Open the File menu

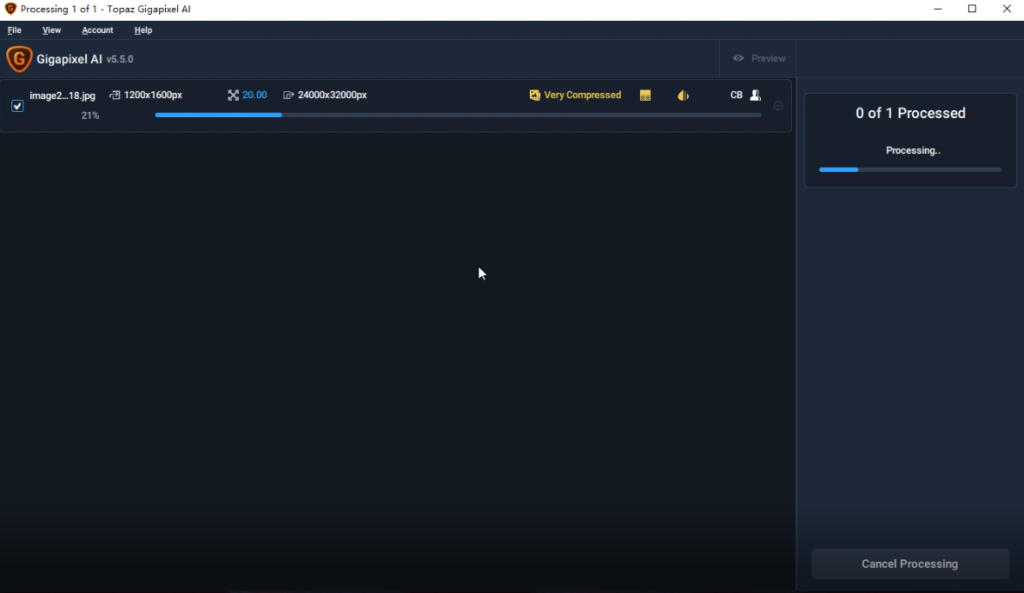pos(14,30)
